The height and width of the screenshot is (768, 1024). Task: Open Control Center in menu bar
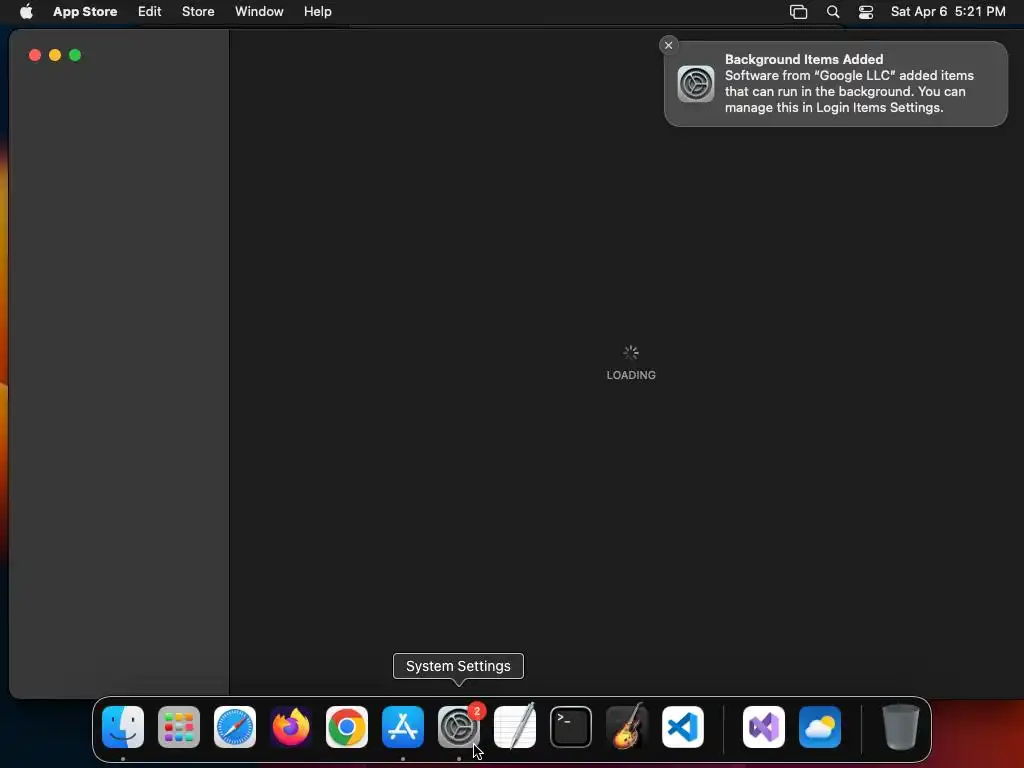[x=866, y=12]
